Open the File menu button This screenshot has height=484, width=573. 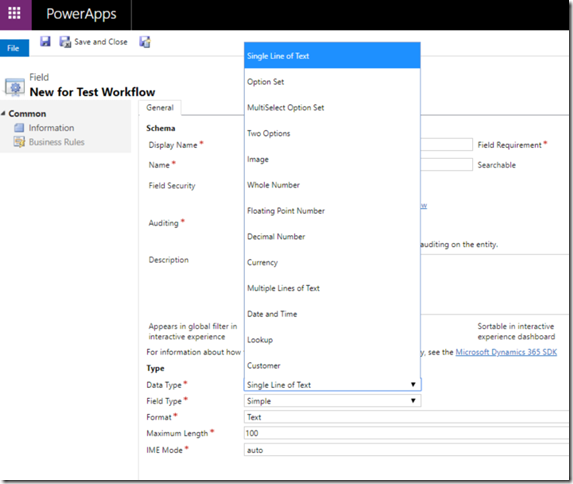tap(14, 48)
